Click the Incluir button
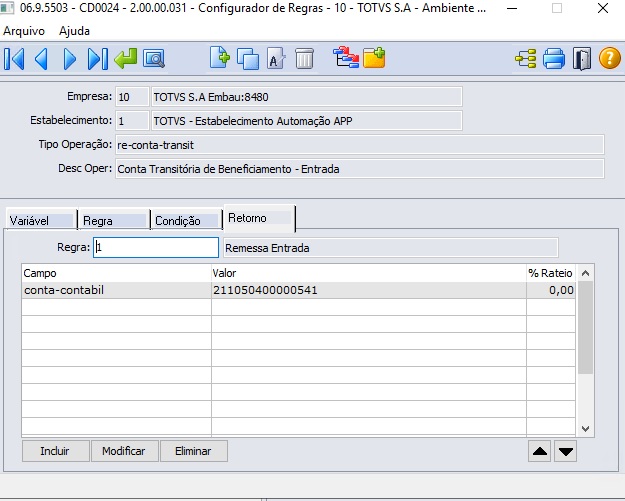Image resolution: width=625 pixels, height=501 pixels. click(x=55, y=451)
